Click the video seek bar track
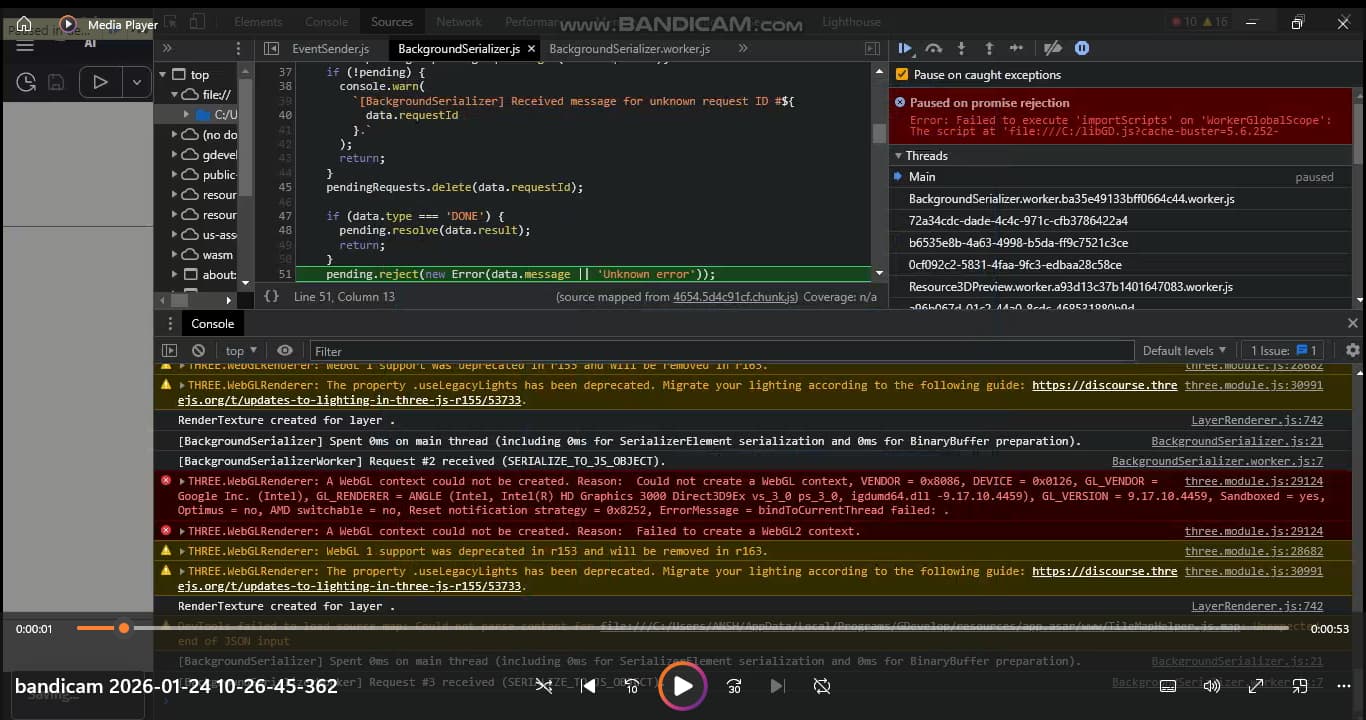This screenshot has width=1366, height=720. 700,628
